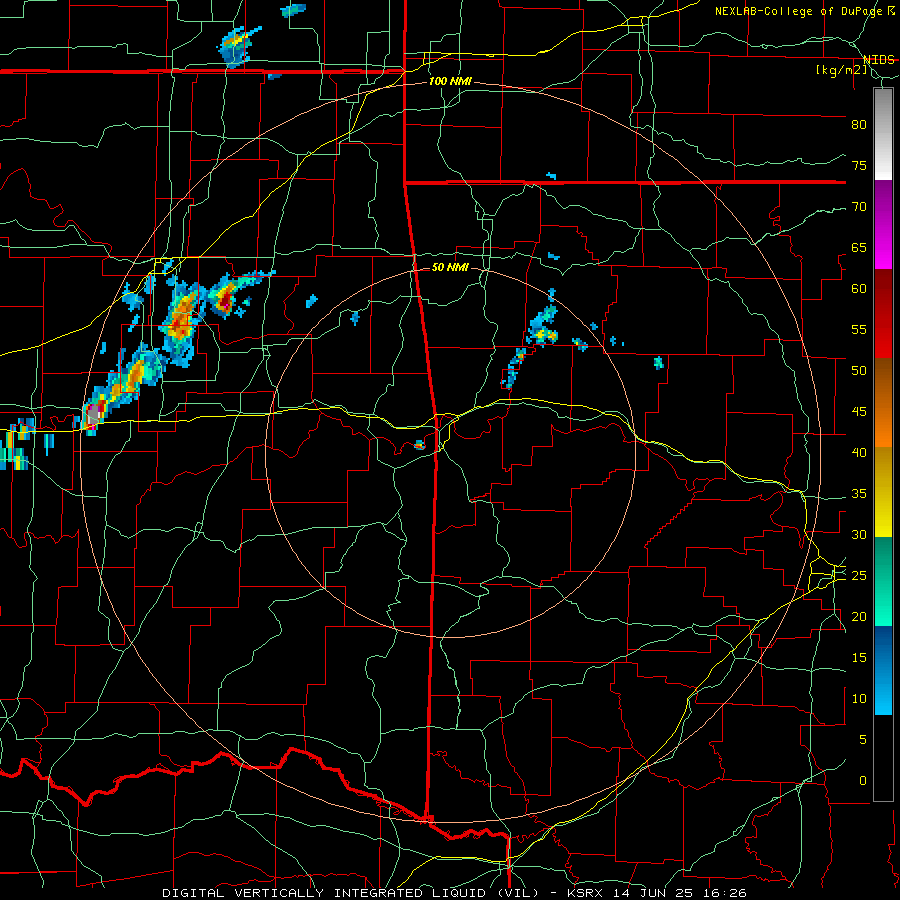The image size is (900, 900).
Task: Click the 75 value on color scale
Action: pyautogui.click(x=859, y=166)
